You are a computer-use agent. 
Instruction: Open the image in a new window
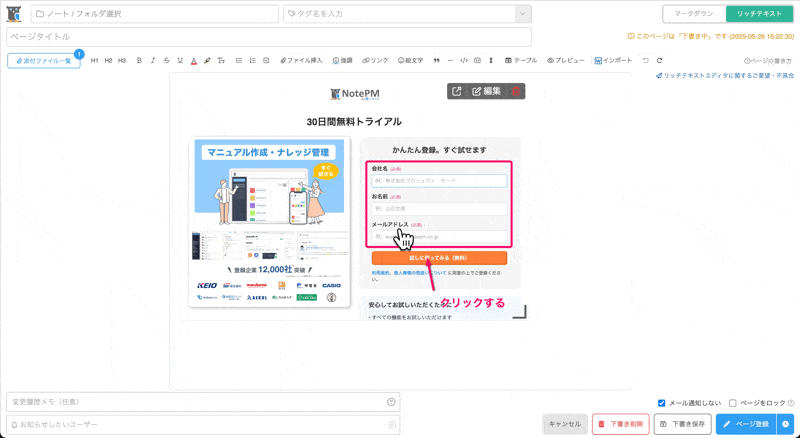(x=457, y=91)
